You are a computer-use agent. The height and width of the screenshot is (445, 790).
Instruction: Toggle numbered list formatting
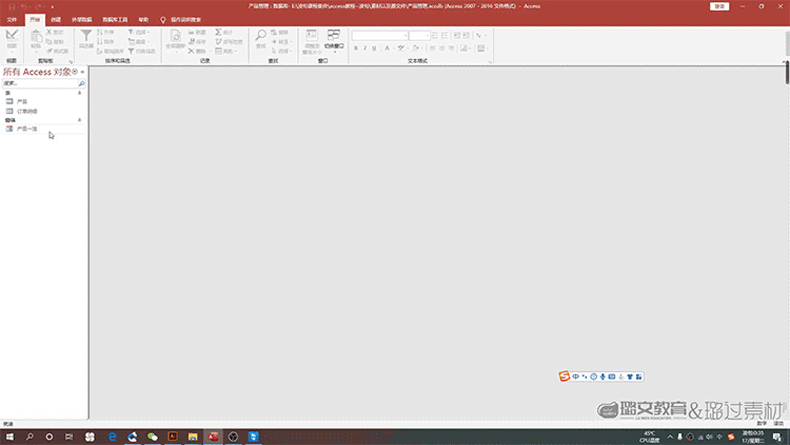444,35
